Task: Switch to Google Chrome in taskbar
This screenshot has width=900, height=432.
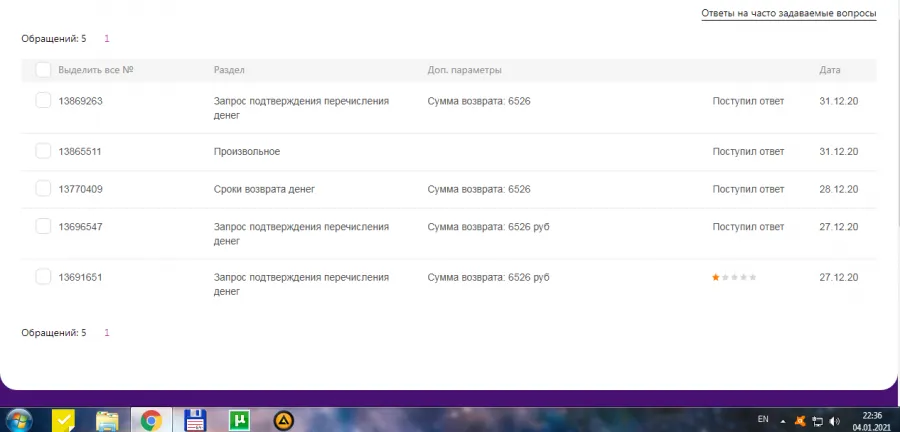Action: (151, 421)
